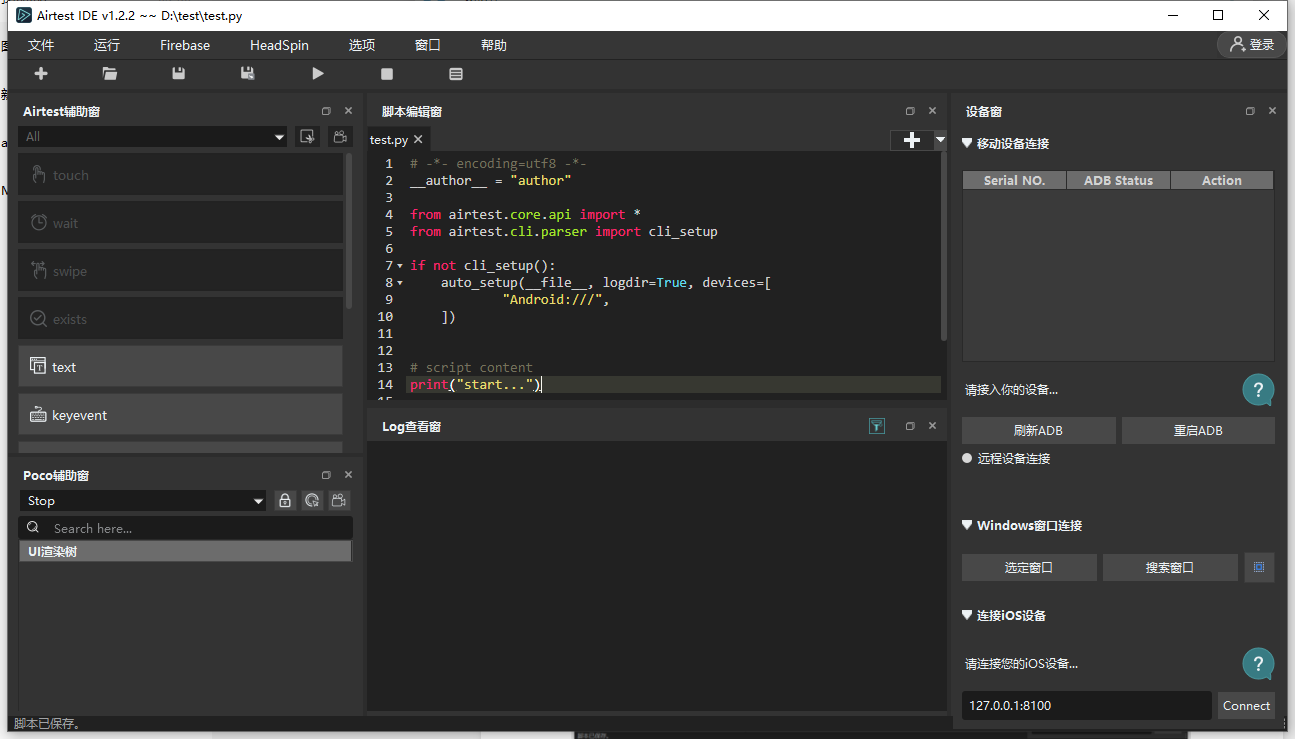Close the test.py tab
Viewport: 1295px width, 739px height.
pos(418,140)
